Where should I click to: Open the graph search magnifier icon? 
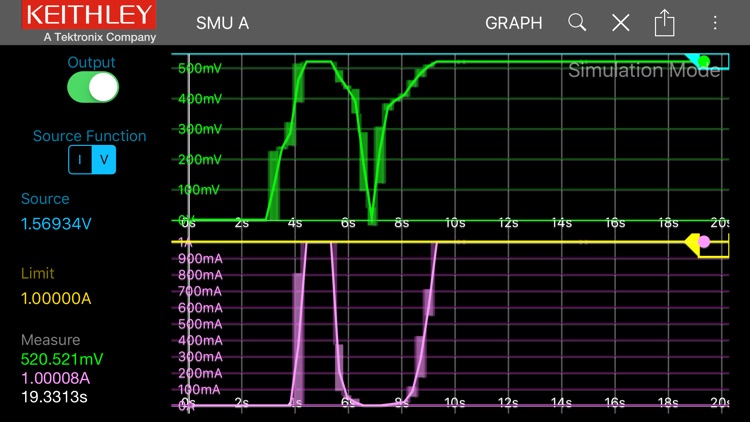click(577, 22)
